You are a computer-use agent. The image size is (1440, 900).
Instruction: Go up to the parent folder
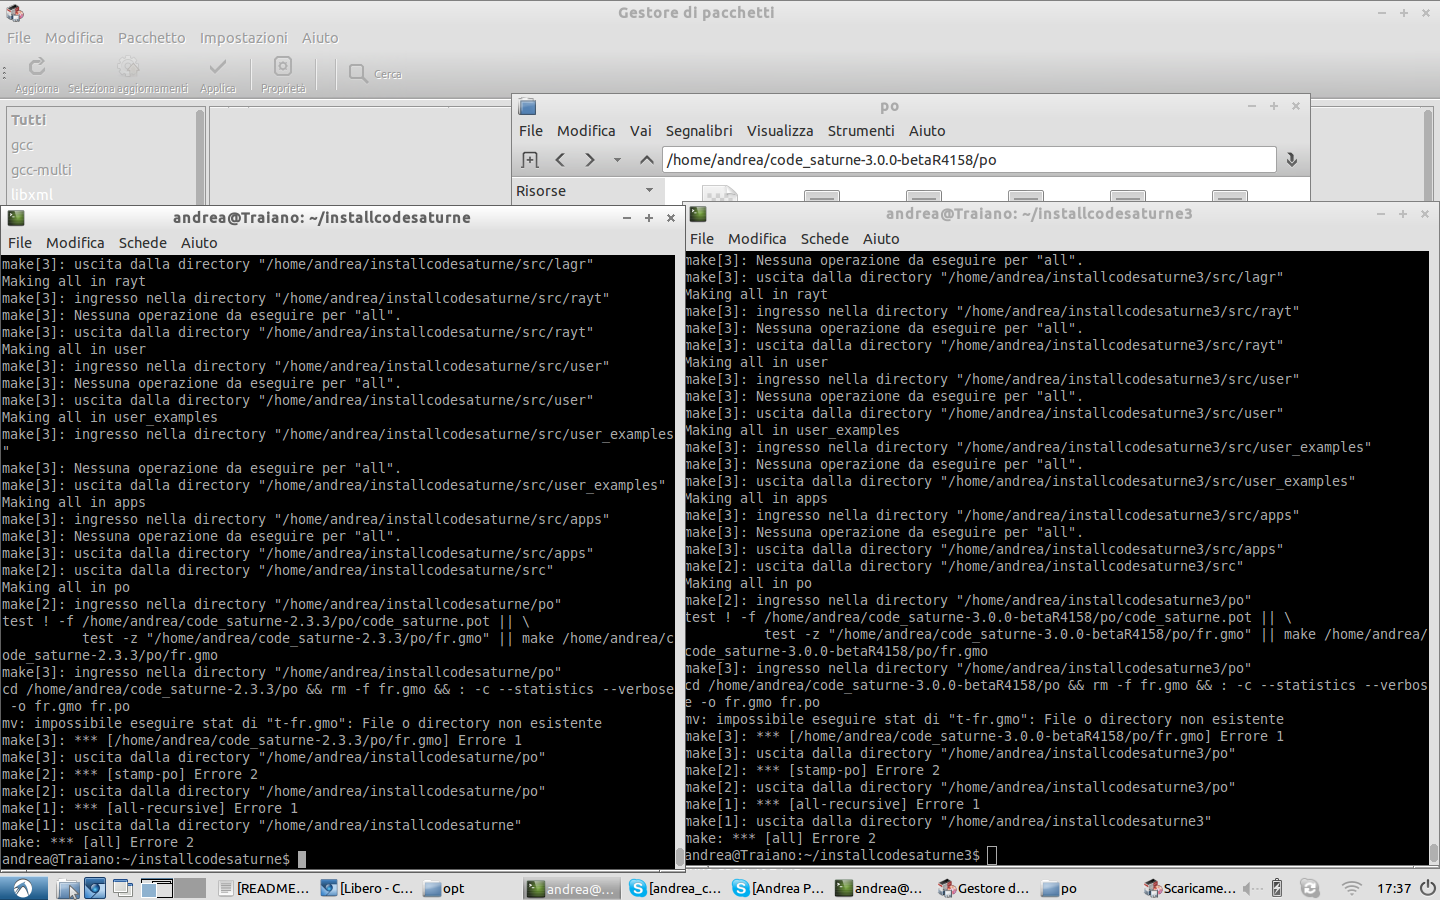coord(647,160)
